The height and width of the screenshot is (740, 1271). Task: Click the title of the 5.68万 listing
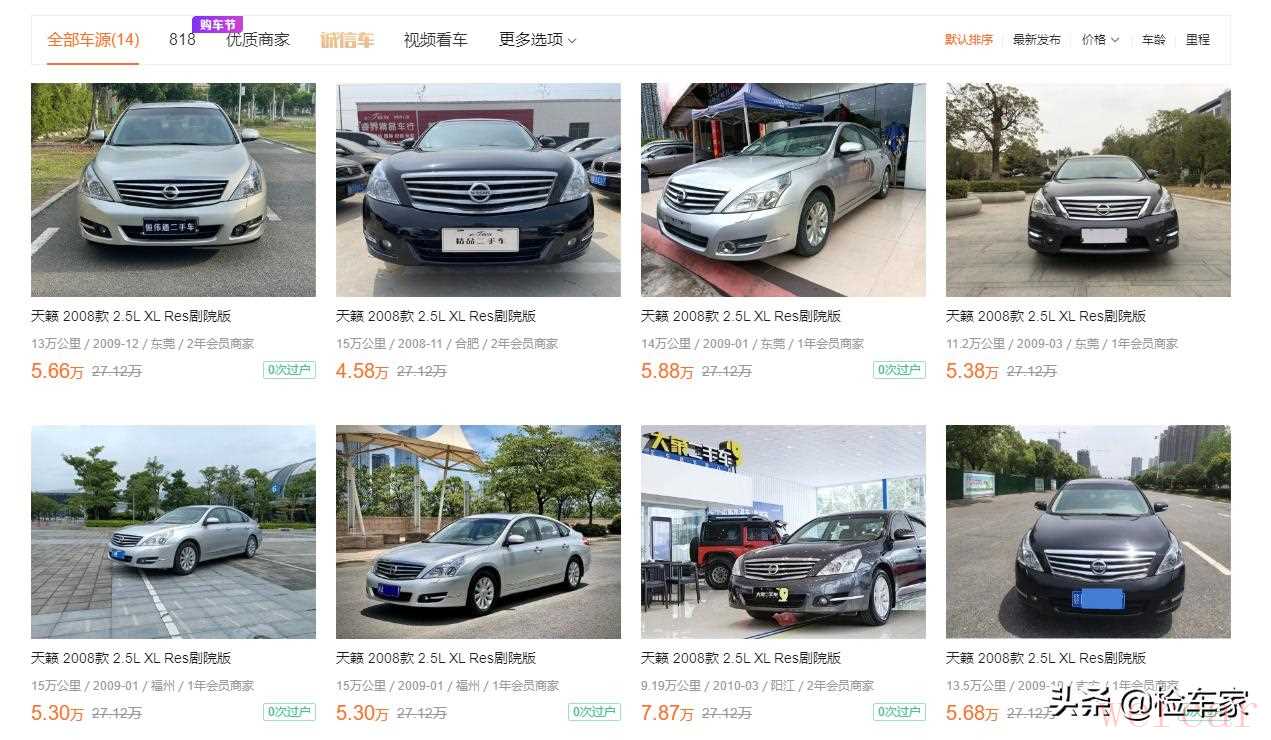coord(1046,658)
